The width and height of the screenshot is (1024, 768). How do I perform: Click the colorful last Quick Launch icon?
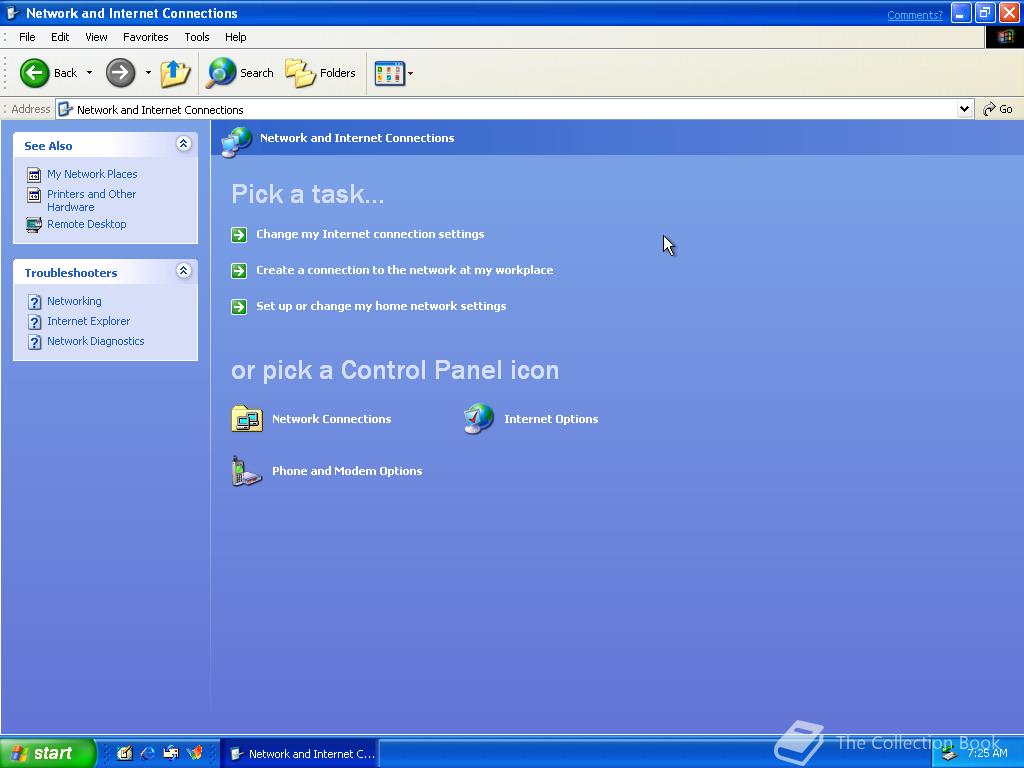click(x=195, y=753)
